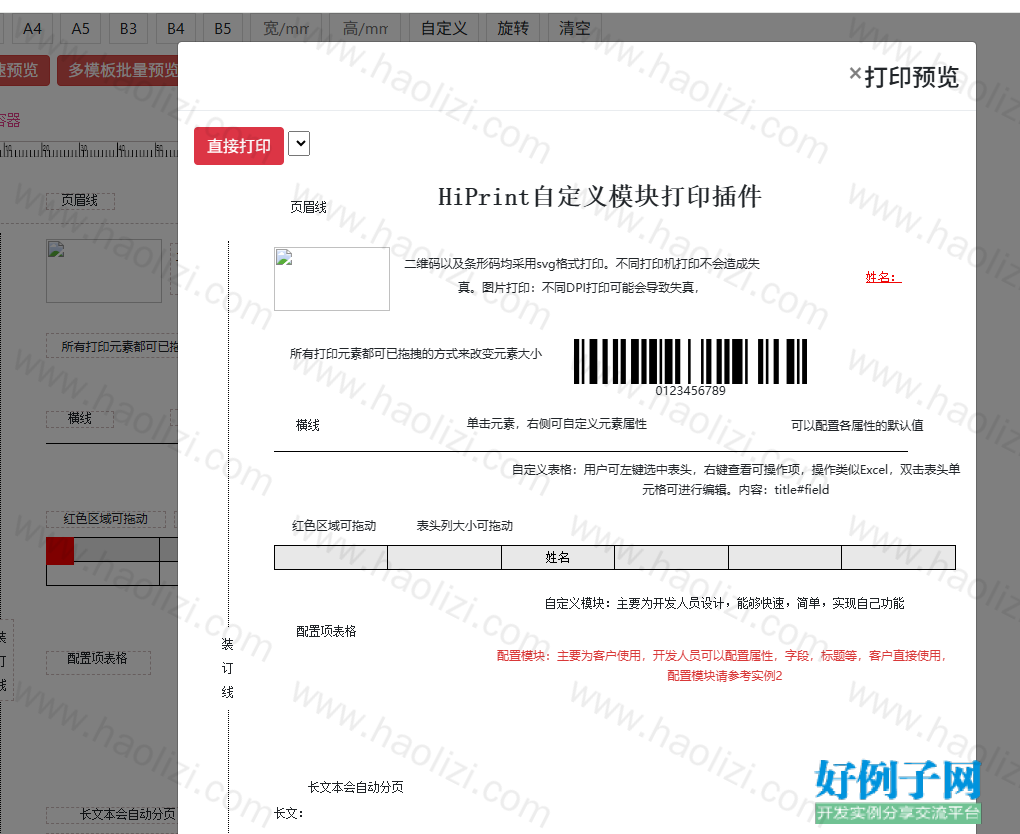This screenshot has width=1020, height=834.
Task: Click the red draggable square in designer table
Action: [x=60, y=551]
